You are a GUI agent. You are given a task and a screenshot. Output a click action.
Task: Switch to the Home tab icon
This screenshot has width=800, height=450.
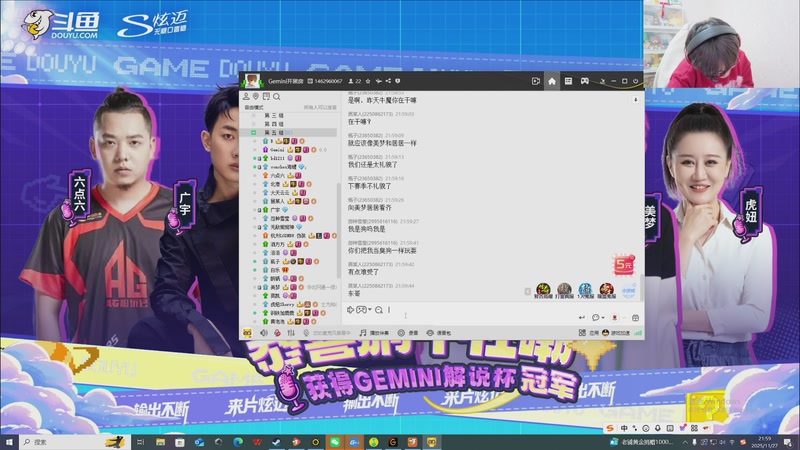(552, 81)
